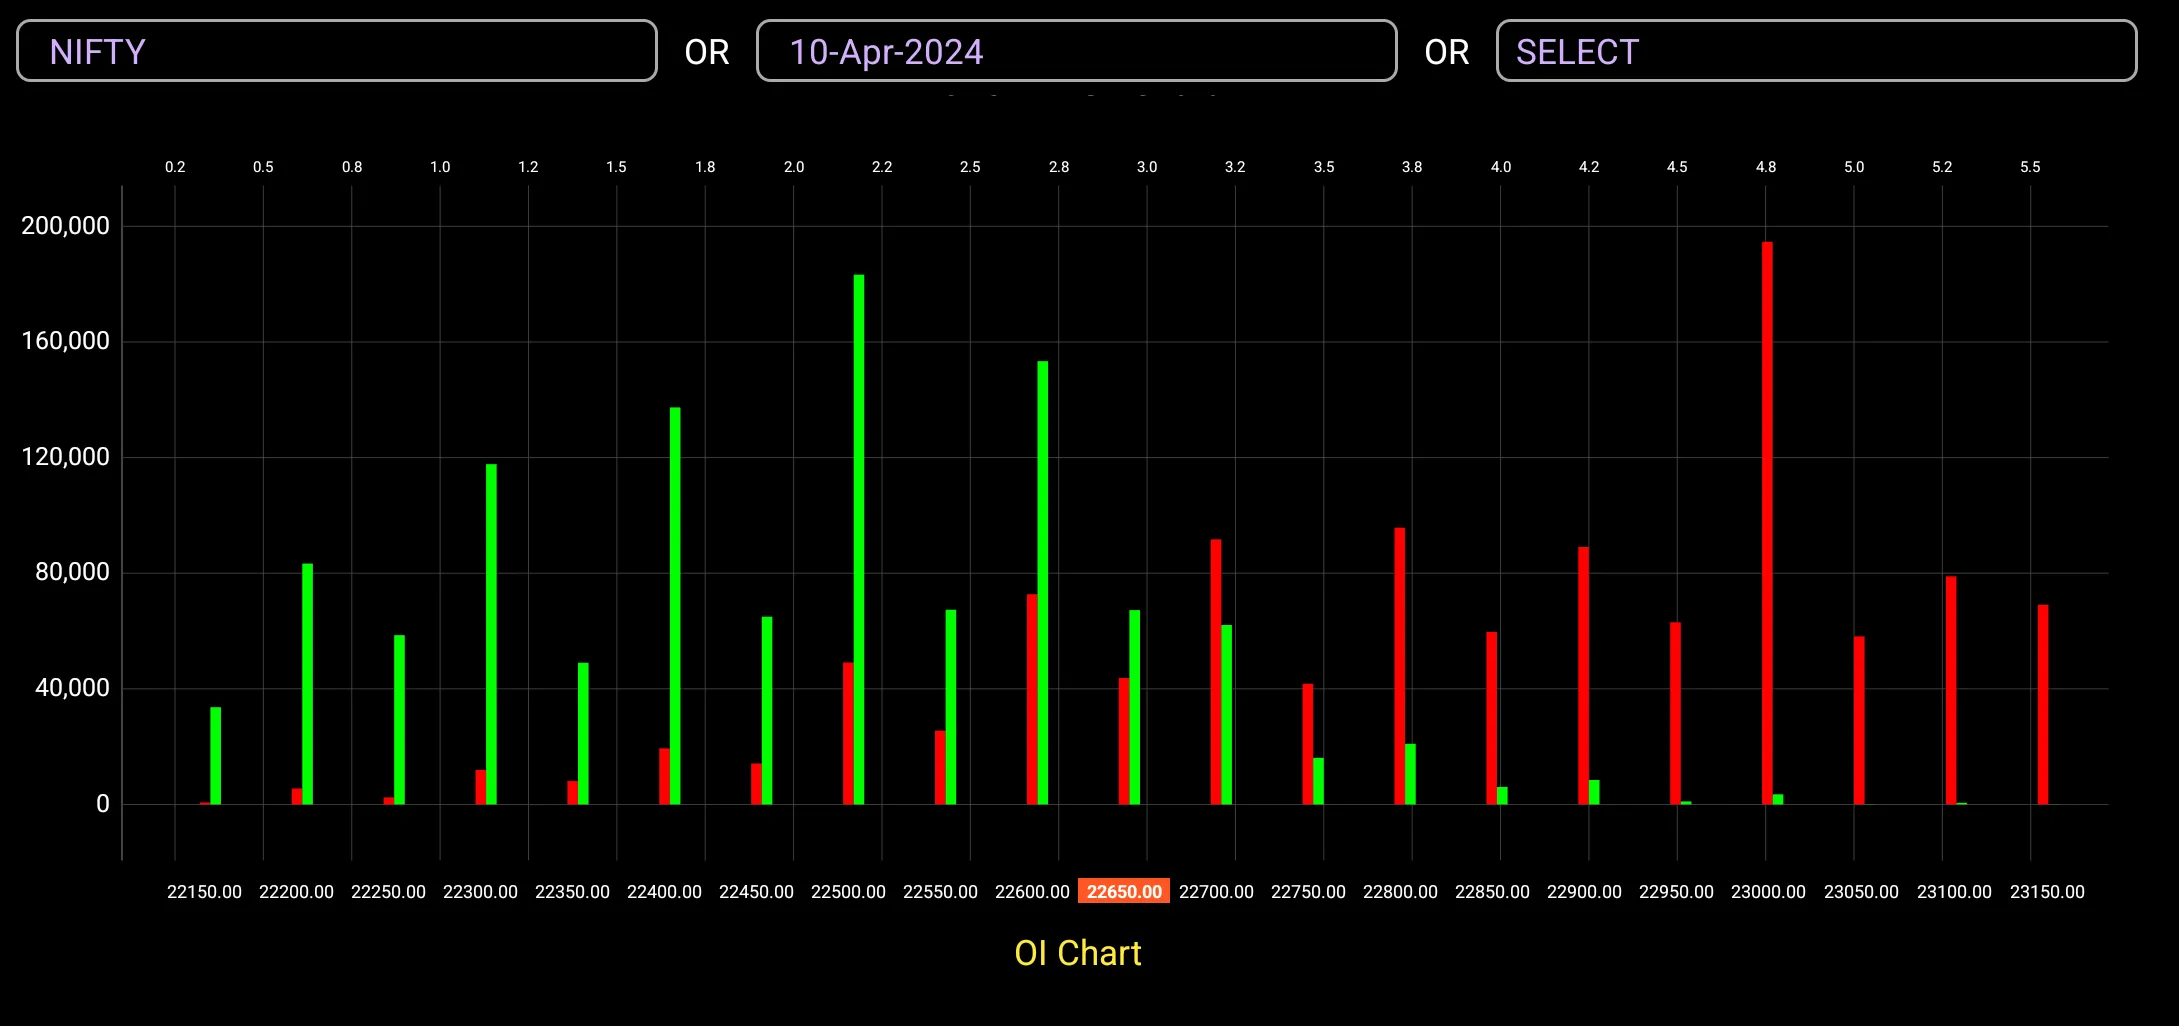2179x1026 pixels.
Task: Pick the 22800.00 strike label
Action: [x=1400, y=891]
